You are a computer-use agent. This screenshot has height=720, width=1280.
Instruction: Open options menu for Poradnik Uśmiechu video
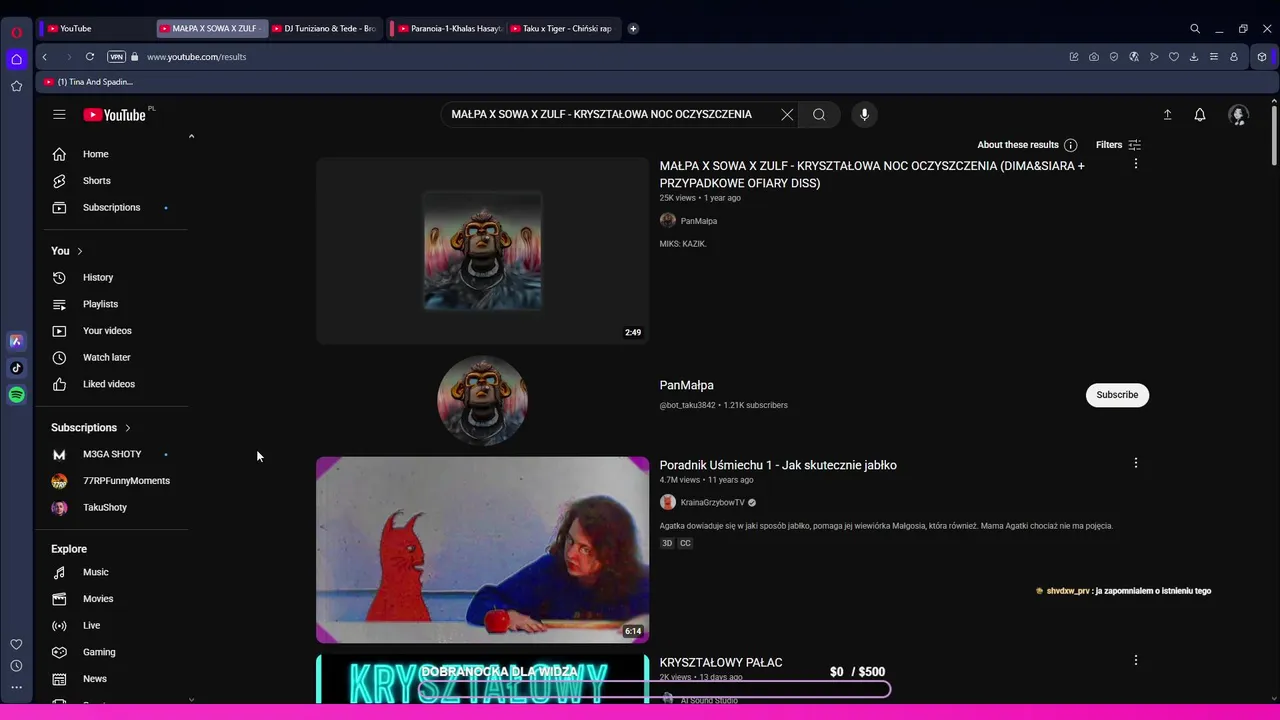click(1135, 463)
